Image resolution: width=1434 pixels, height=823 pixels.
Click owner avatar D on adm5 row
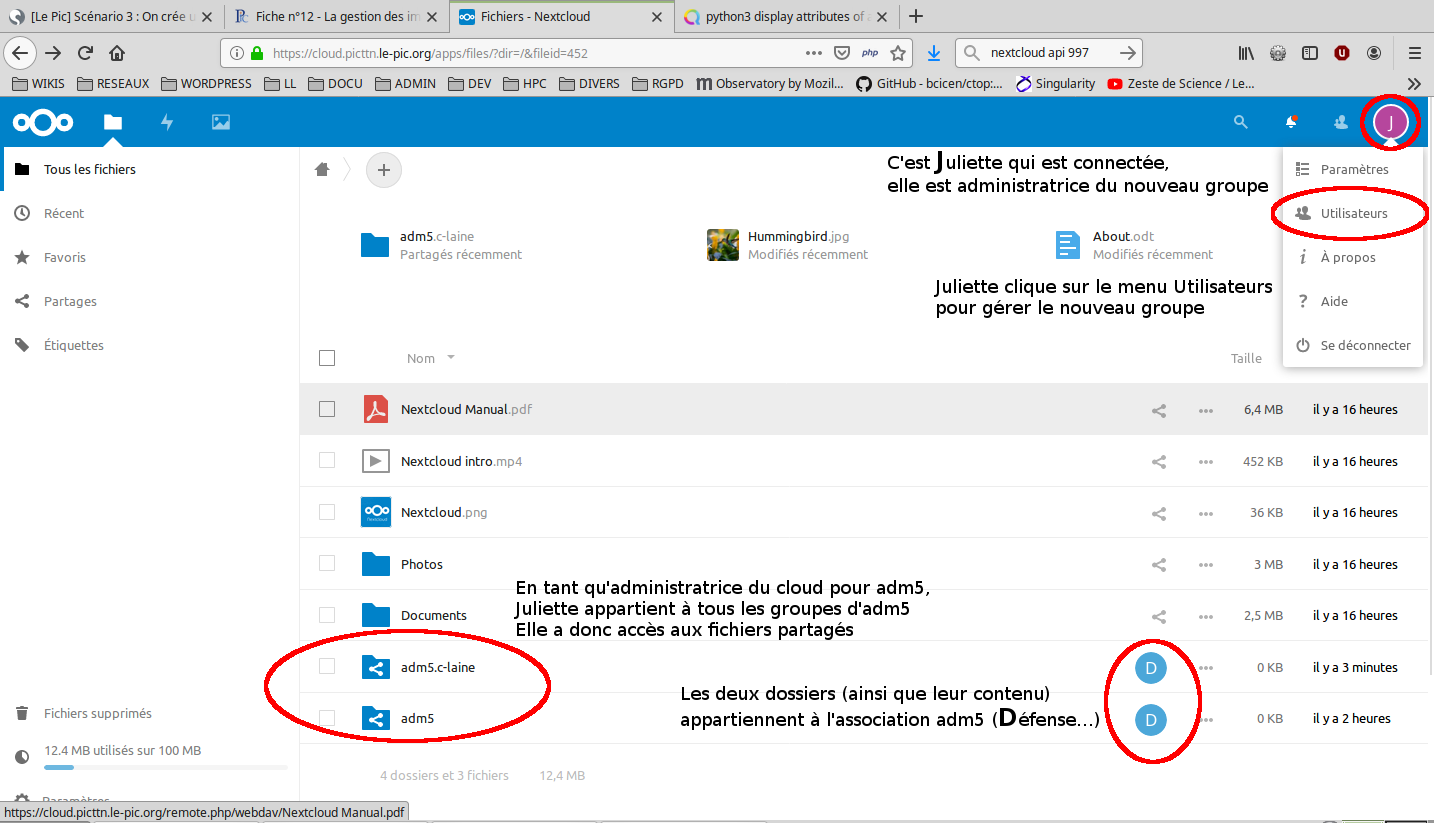(x=1151, y=719)
